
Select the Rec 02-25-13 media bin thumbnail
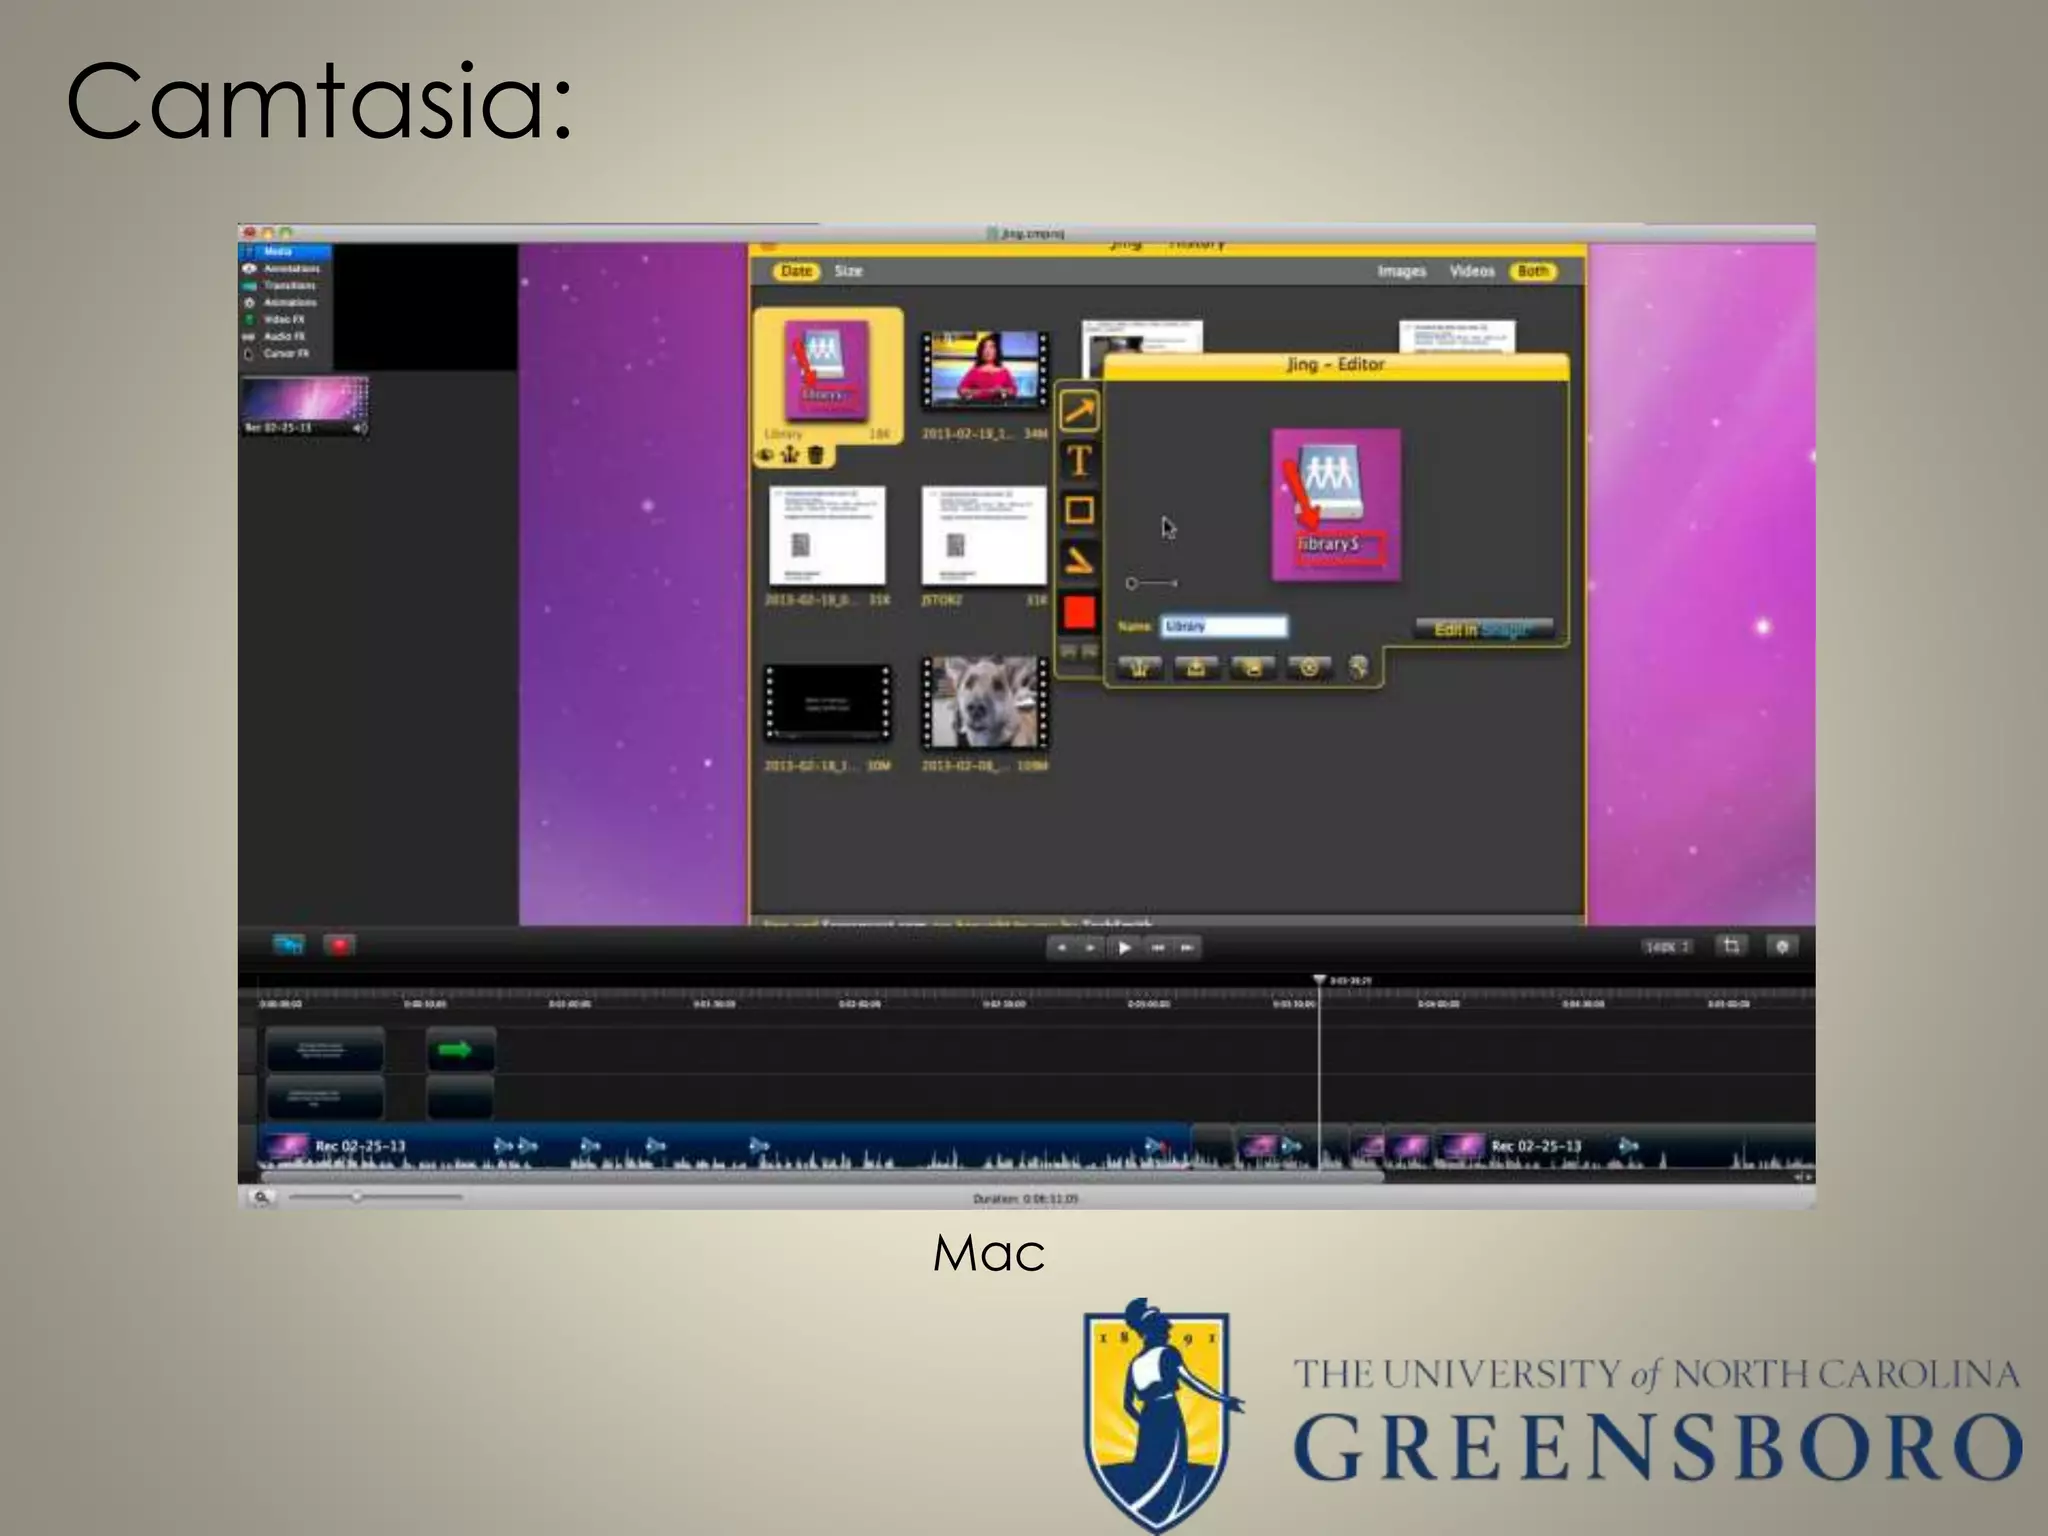(x=304, y=406)
